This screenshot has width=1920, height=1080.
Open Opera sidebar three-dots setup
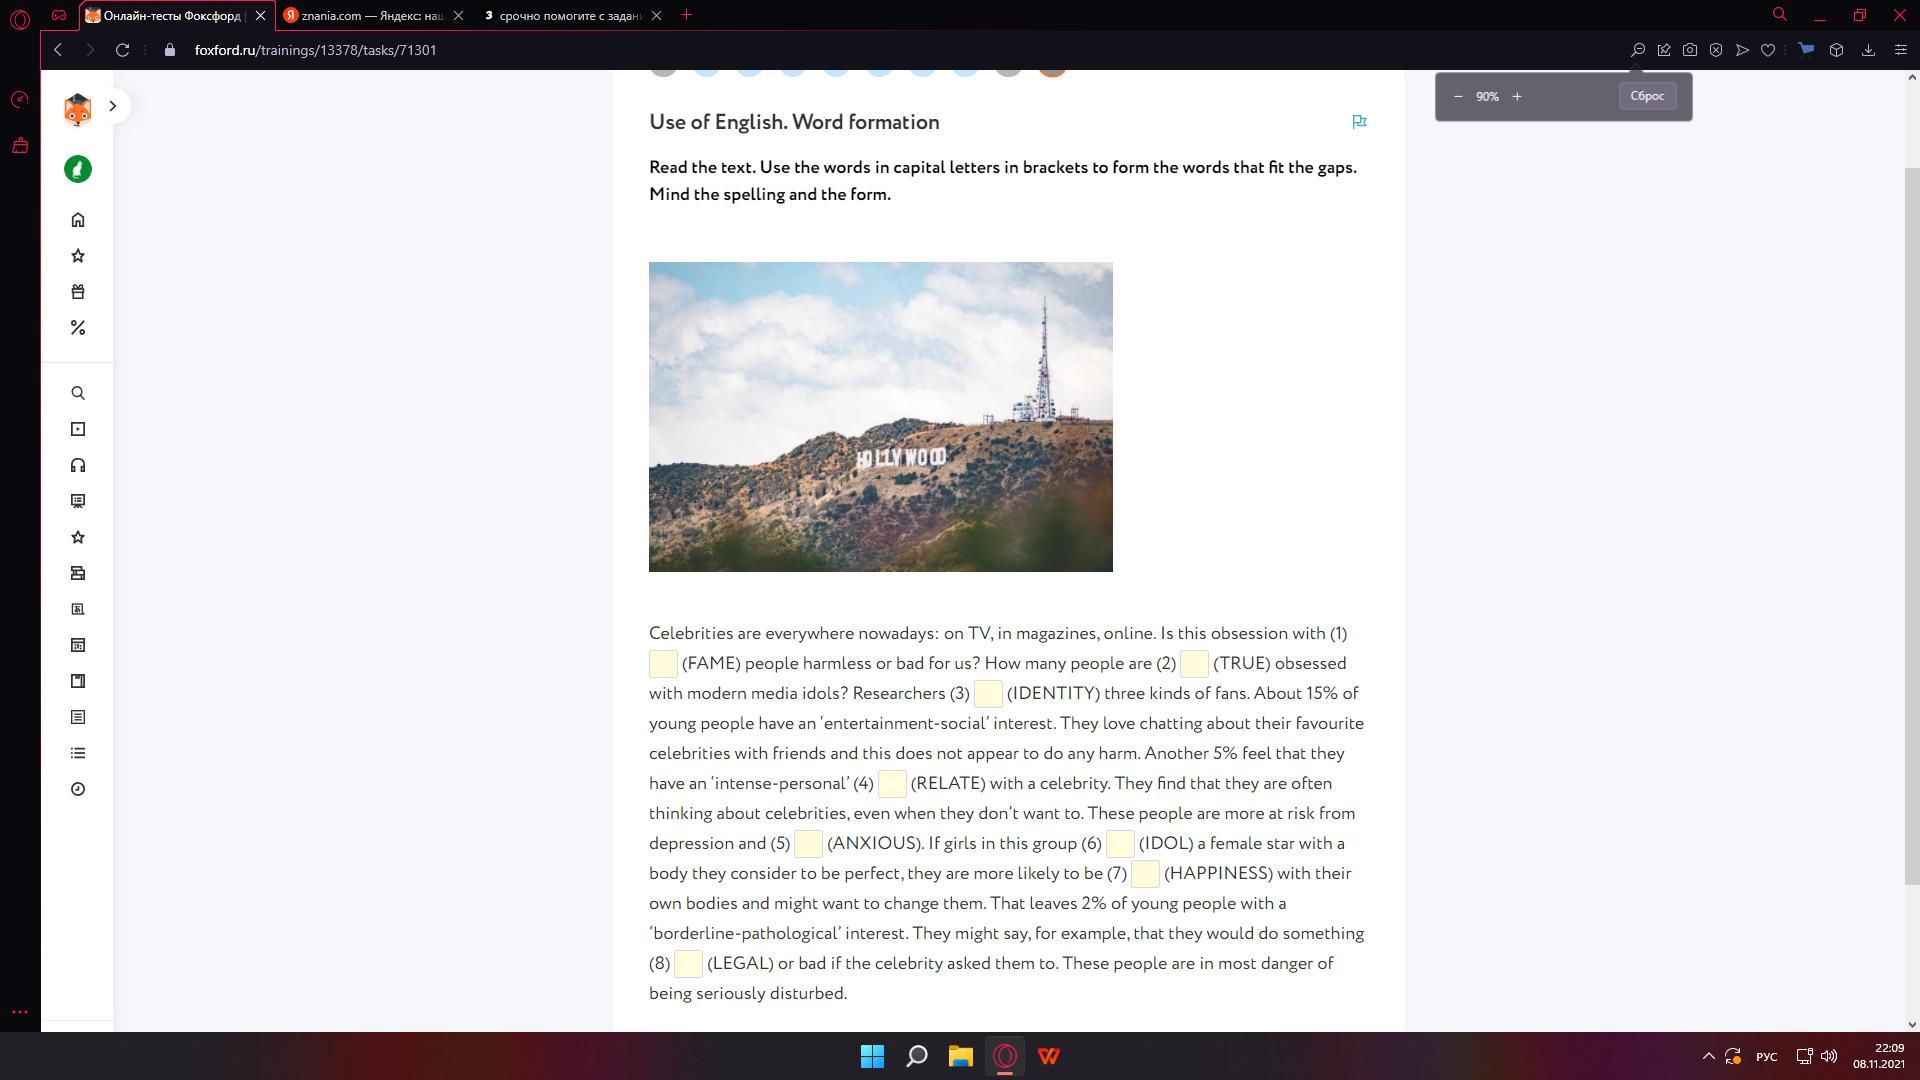(20, 1012)
